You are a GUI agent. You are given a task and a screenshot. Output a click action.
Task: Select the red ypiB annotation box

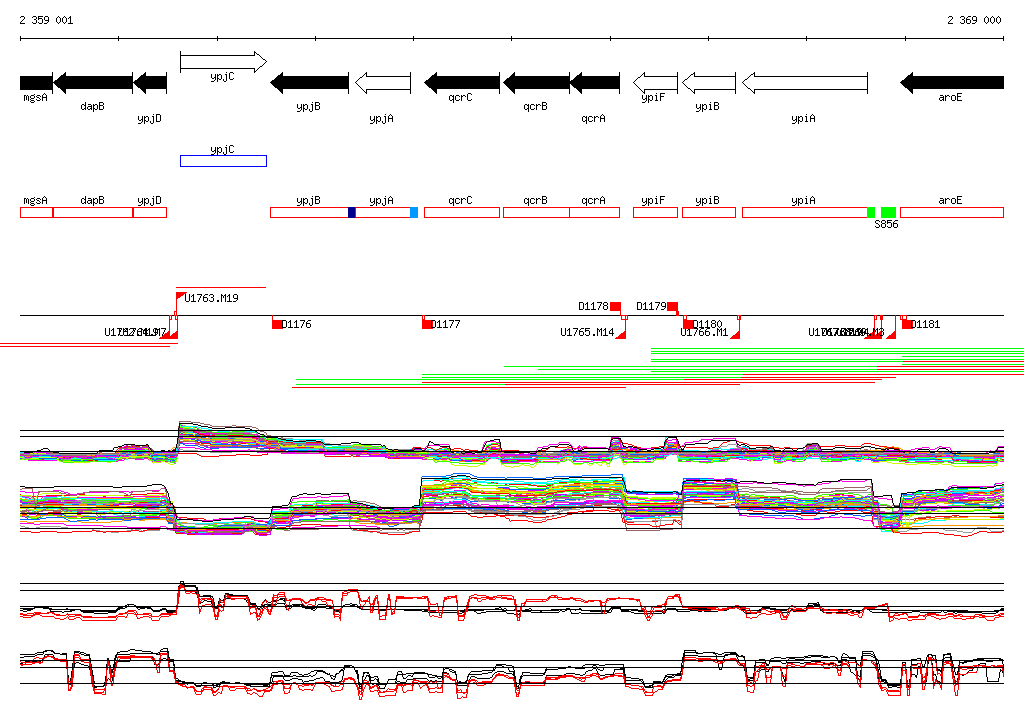[x=709, y=212]
